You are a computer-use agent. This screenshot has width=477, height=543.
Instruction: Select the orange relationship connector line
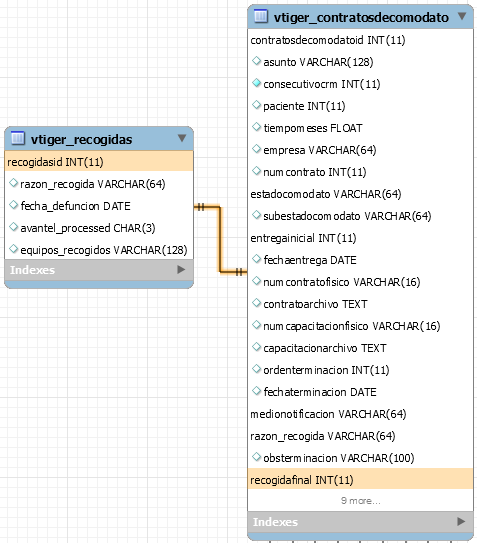click(220, 240)
